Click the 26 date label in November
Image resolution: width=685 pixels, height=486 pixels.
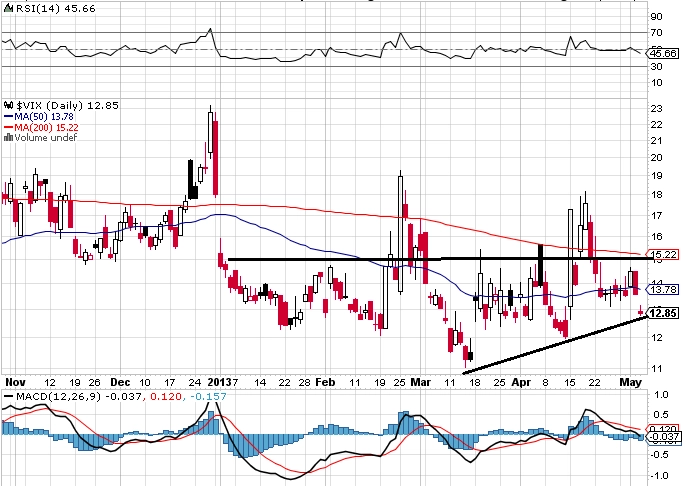pyautogui.click(x=94, y=382)
